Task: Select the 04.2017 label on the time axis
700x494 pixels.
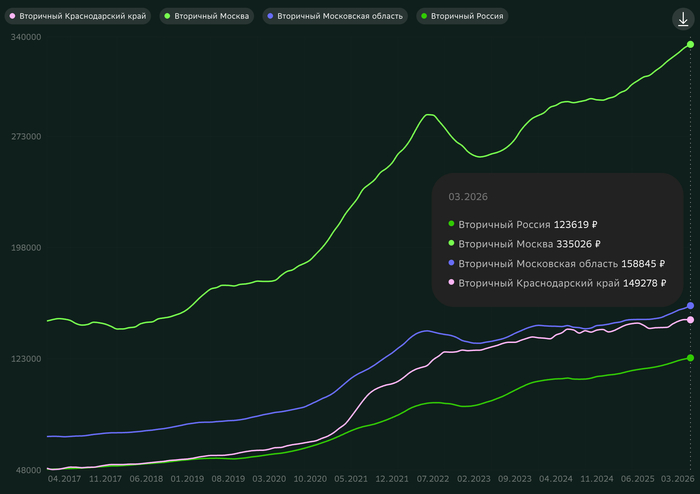Action: pyautogui.click(x=64, y=479)
